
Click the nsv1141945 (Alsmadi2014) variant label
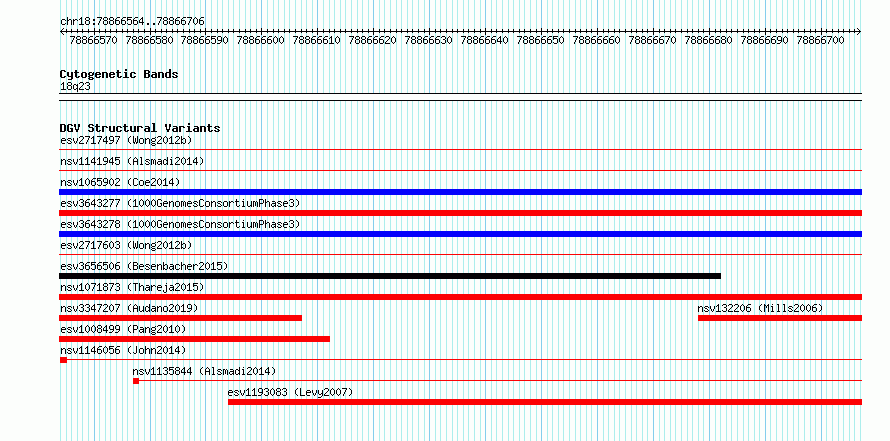(132, 161)
